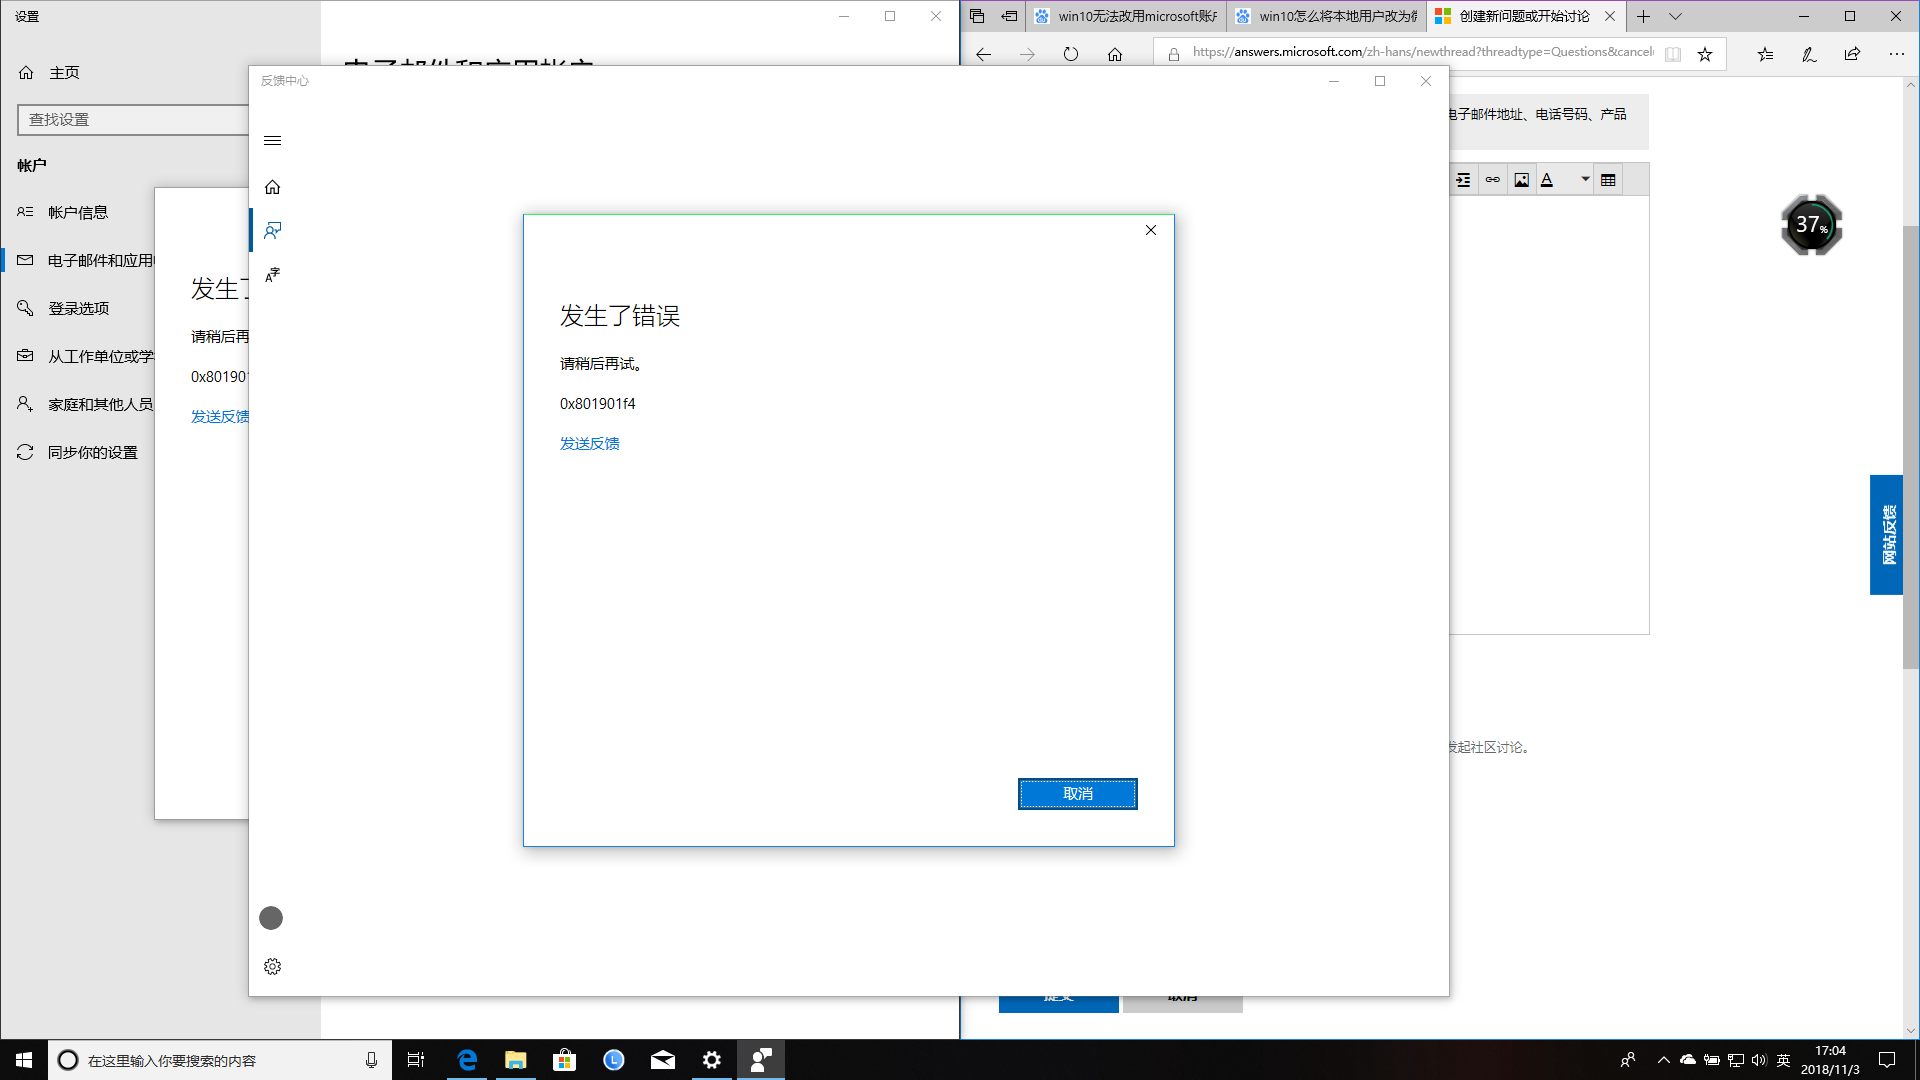Show tabs you've set aside icon

(x=977, y=16)
